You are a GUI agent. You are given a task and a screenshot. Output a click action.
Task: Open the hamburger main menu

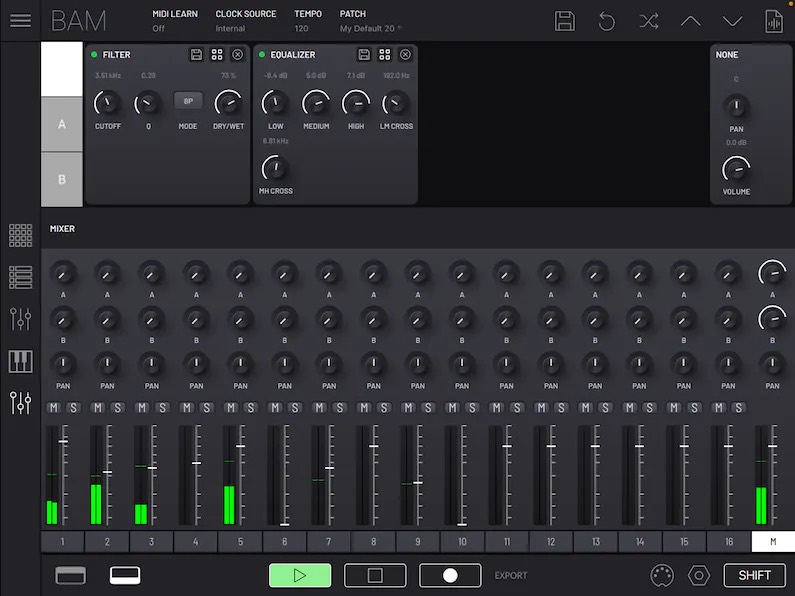20,20
